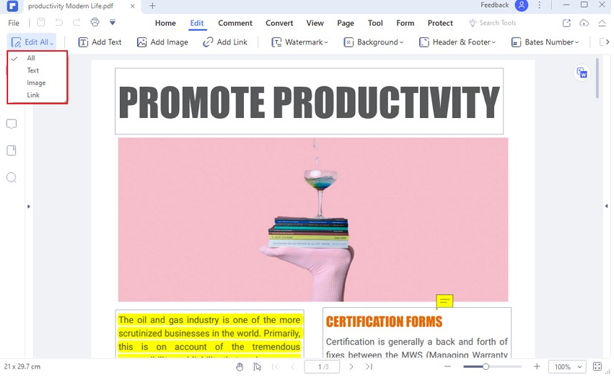614x378 pixels.
Task: Click the share icon at top right
Action: [x=566, y=23]
